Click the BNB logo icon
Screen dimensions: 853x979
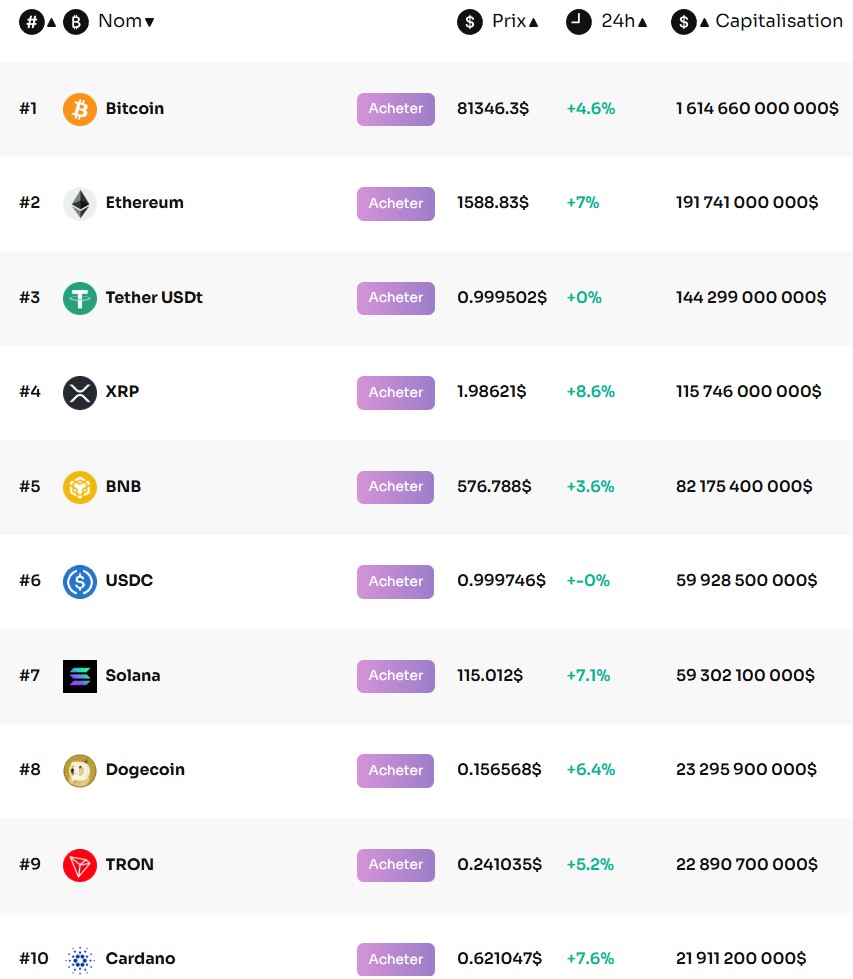pos(79,487)
